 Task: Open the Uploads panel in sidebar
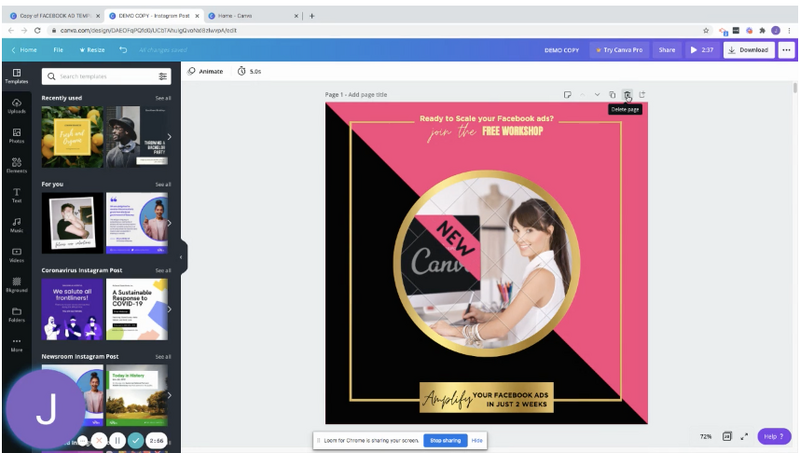[x=16, y=106]
